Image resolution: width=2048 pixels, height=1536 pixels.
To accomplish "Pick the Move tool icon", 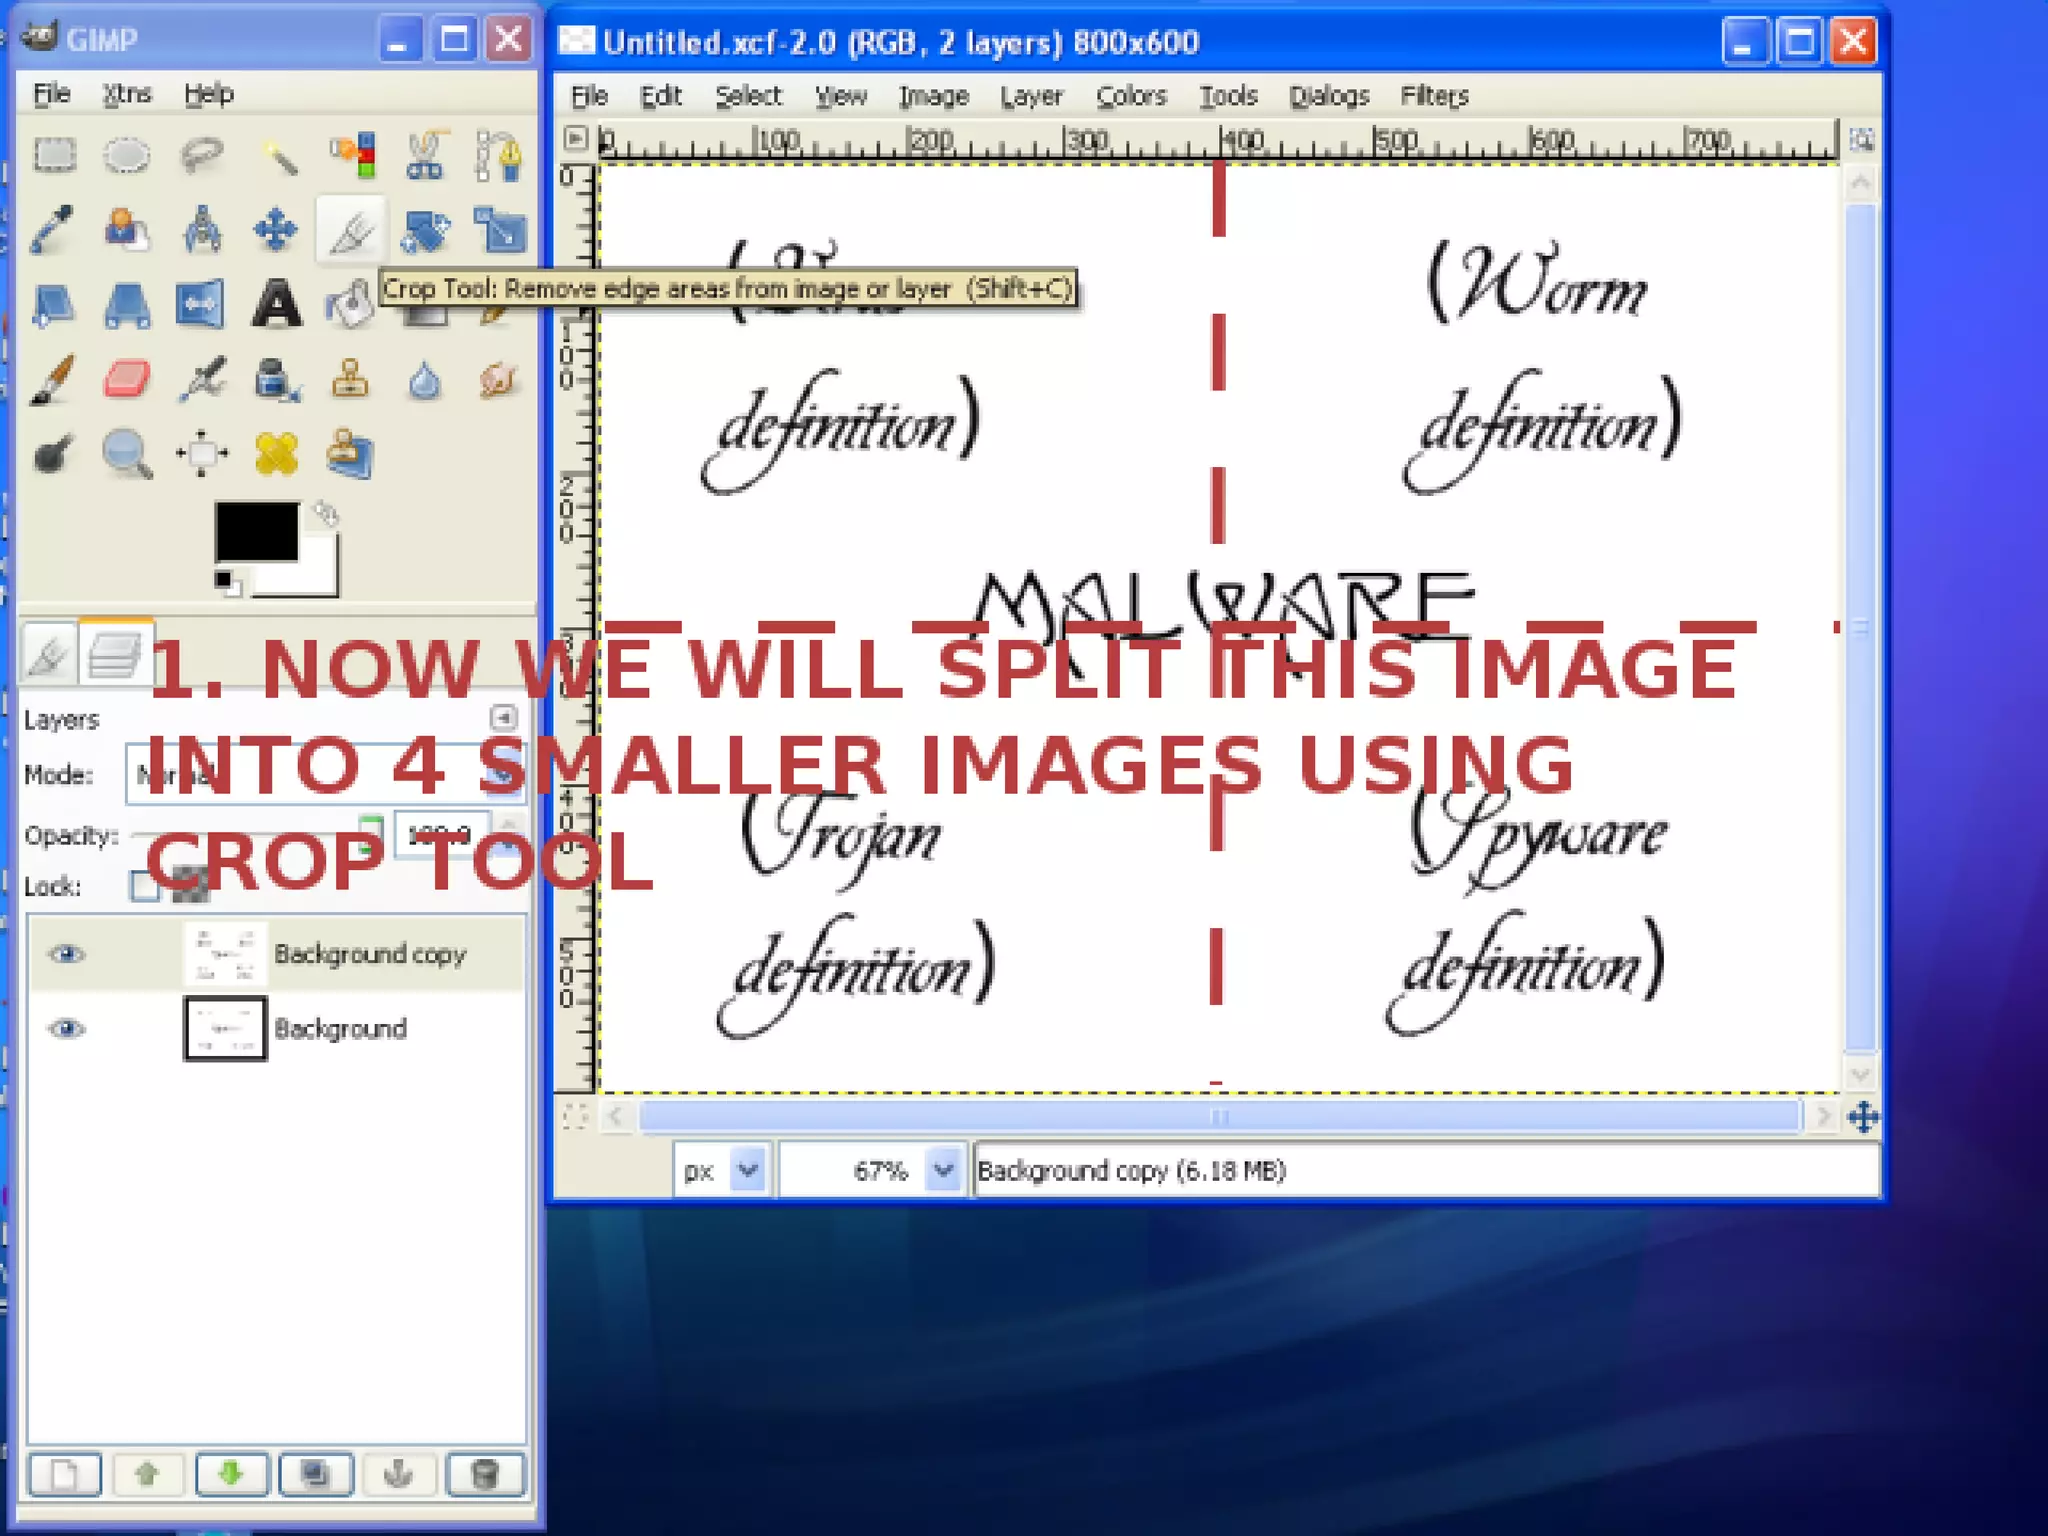I will [275, 230].
